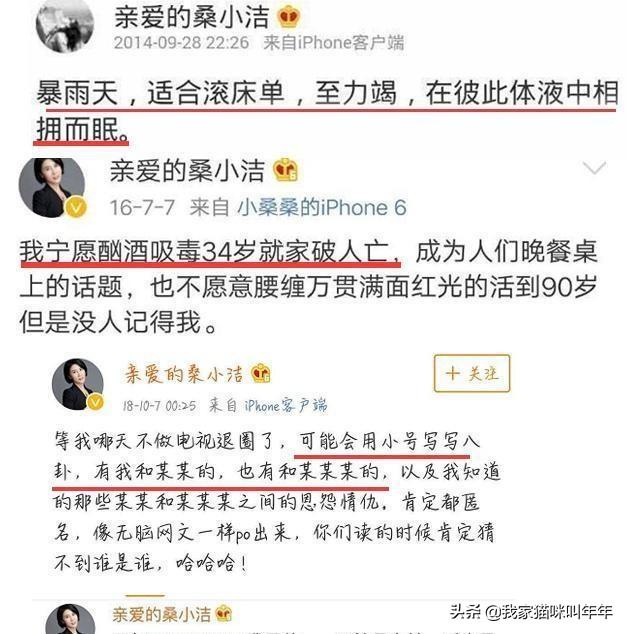The width and height of the screenshot is (627, 634).
Task: Tap the crown badge on the top post
Action: [289, 18]
